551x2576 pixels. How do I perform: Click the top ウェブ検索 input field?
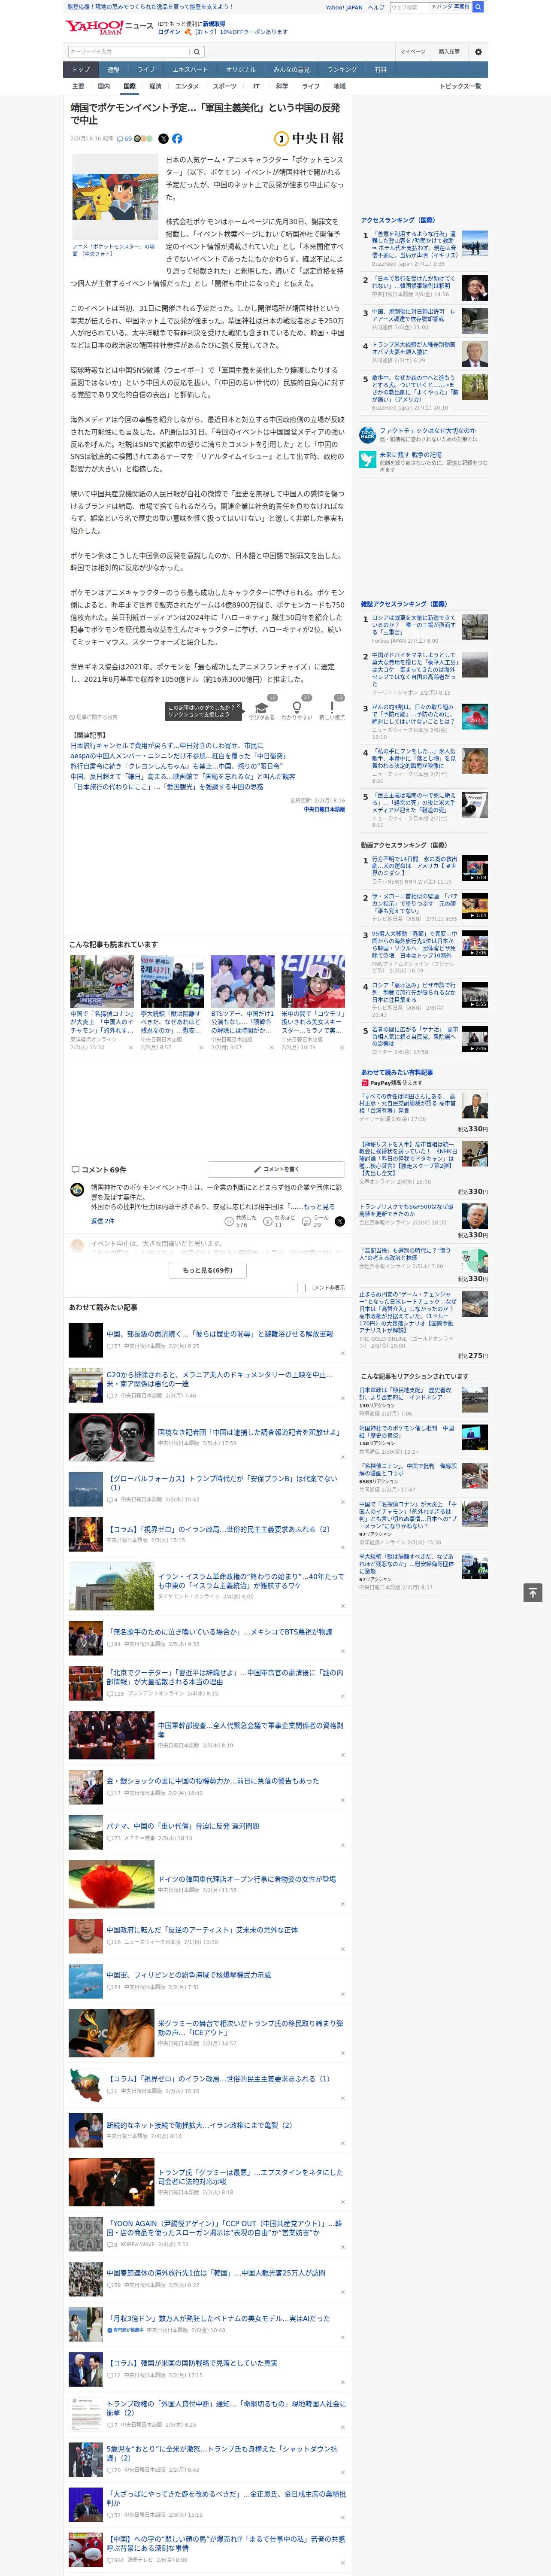pyautogui.click(x=409, y=7)
